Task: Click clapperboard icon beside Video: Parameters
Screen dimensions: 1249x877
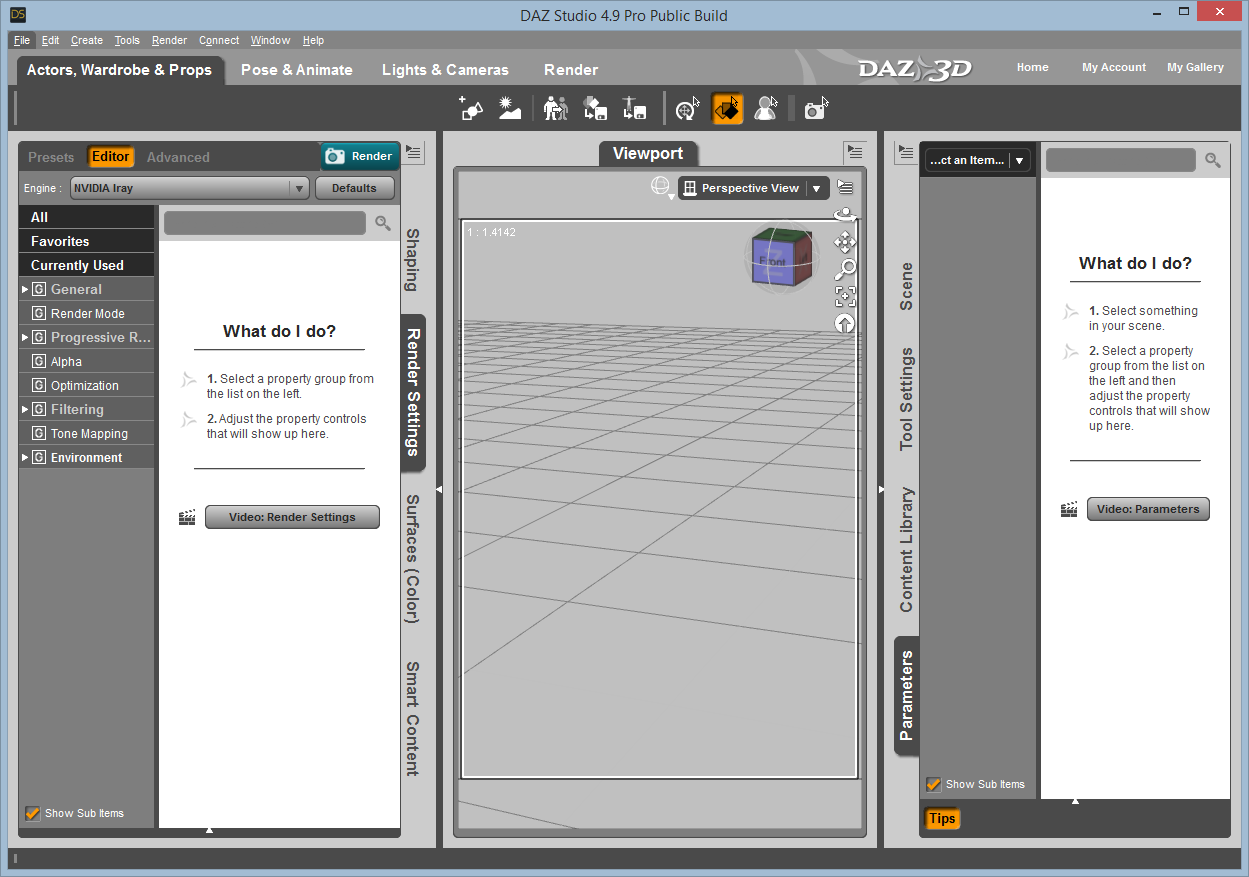Action: click(1069, 509)
